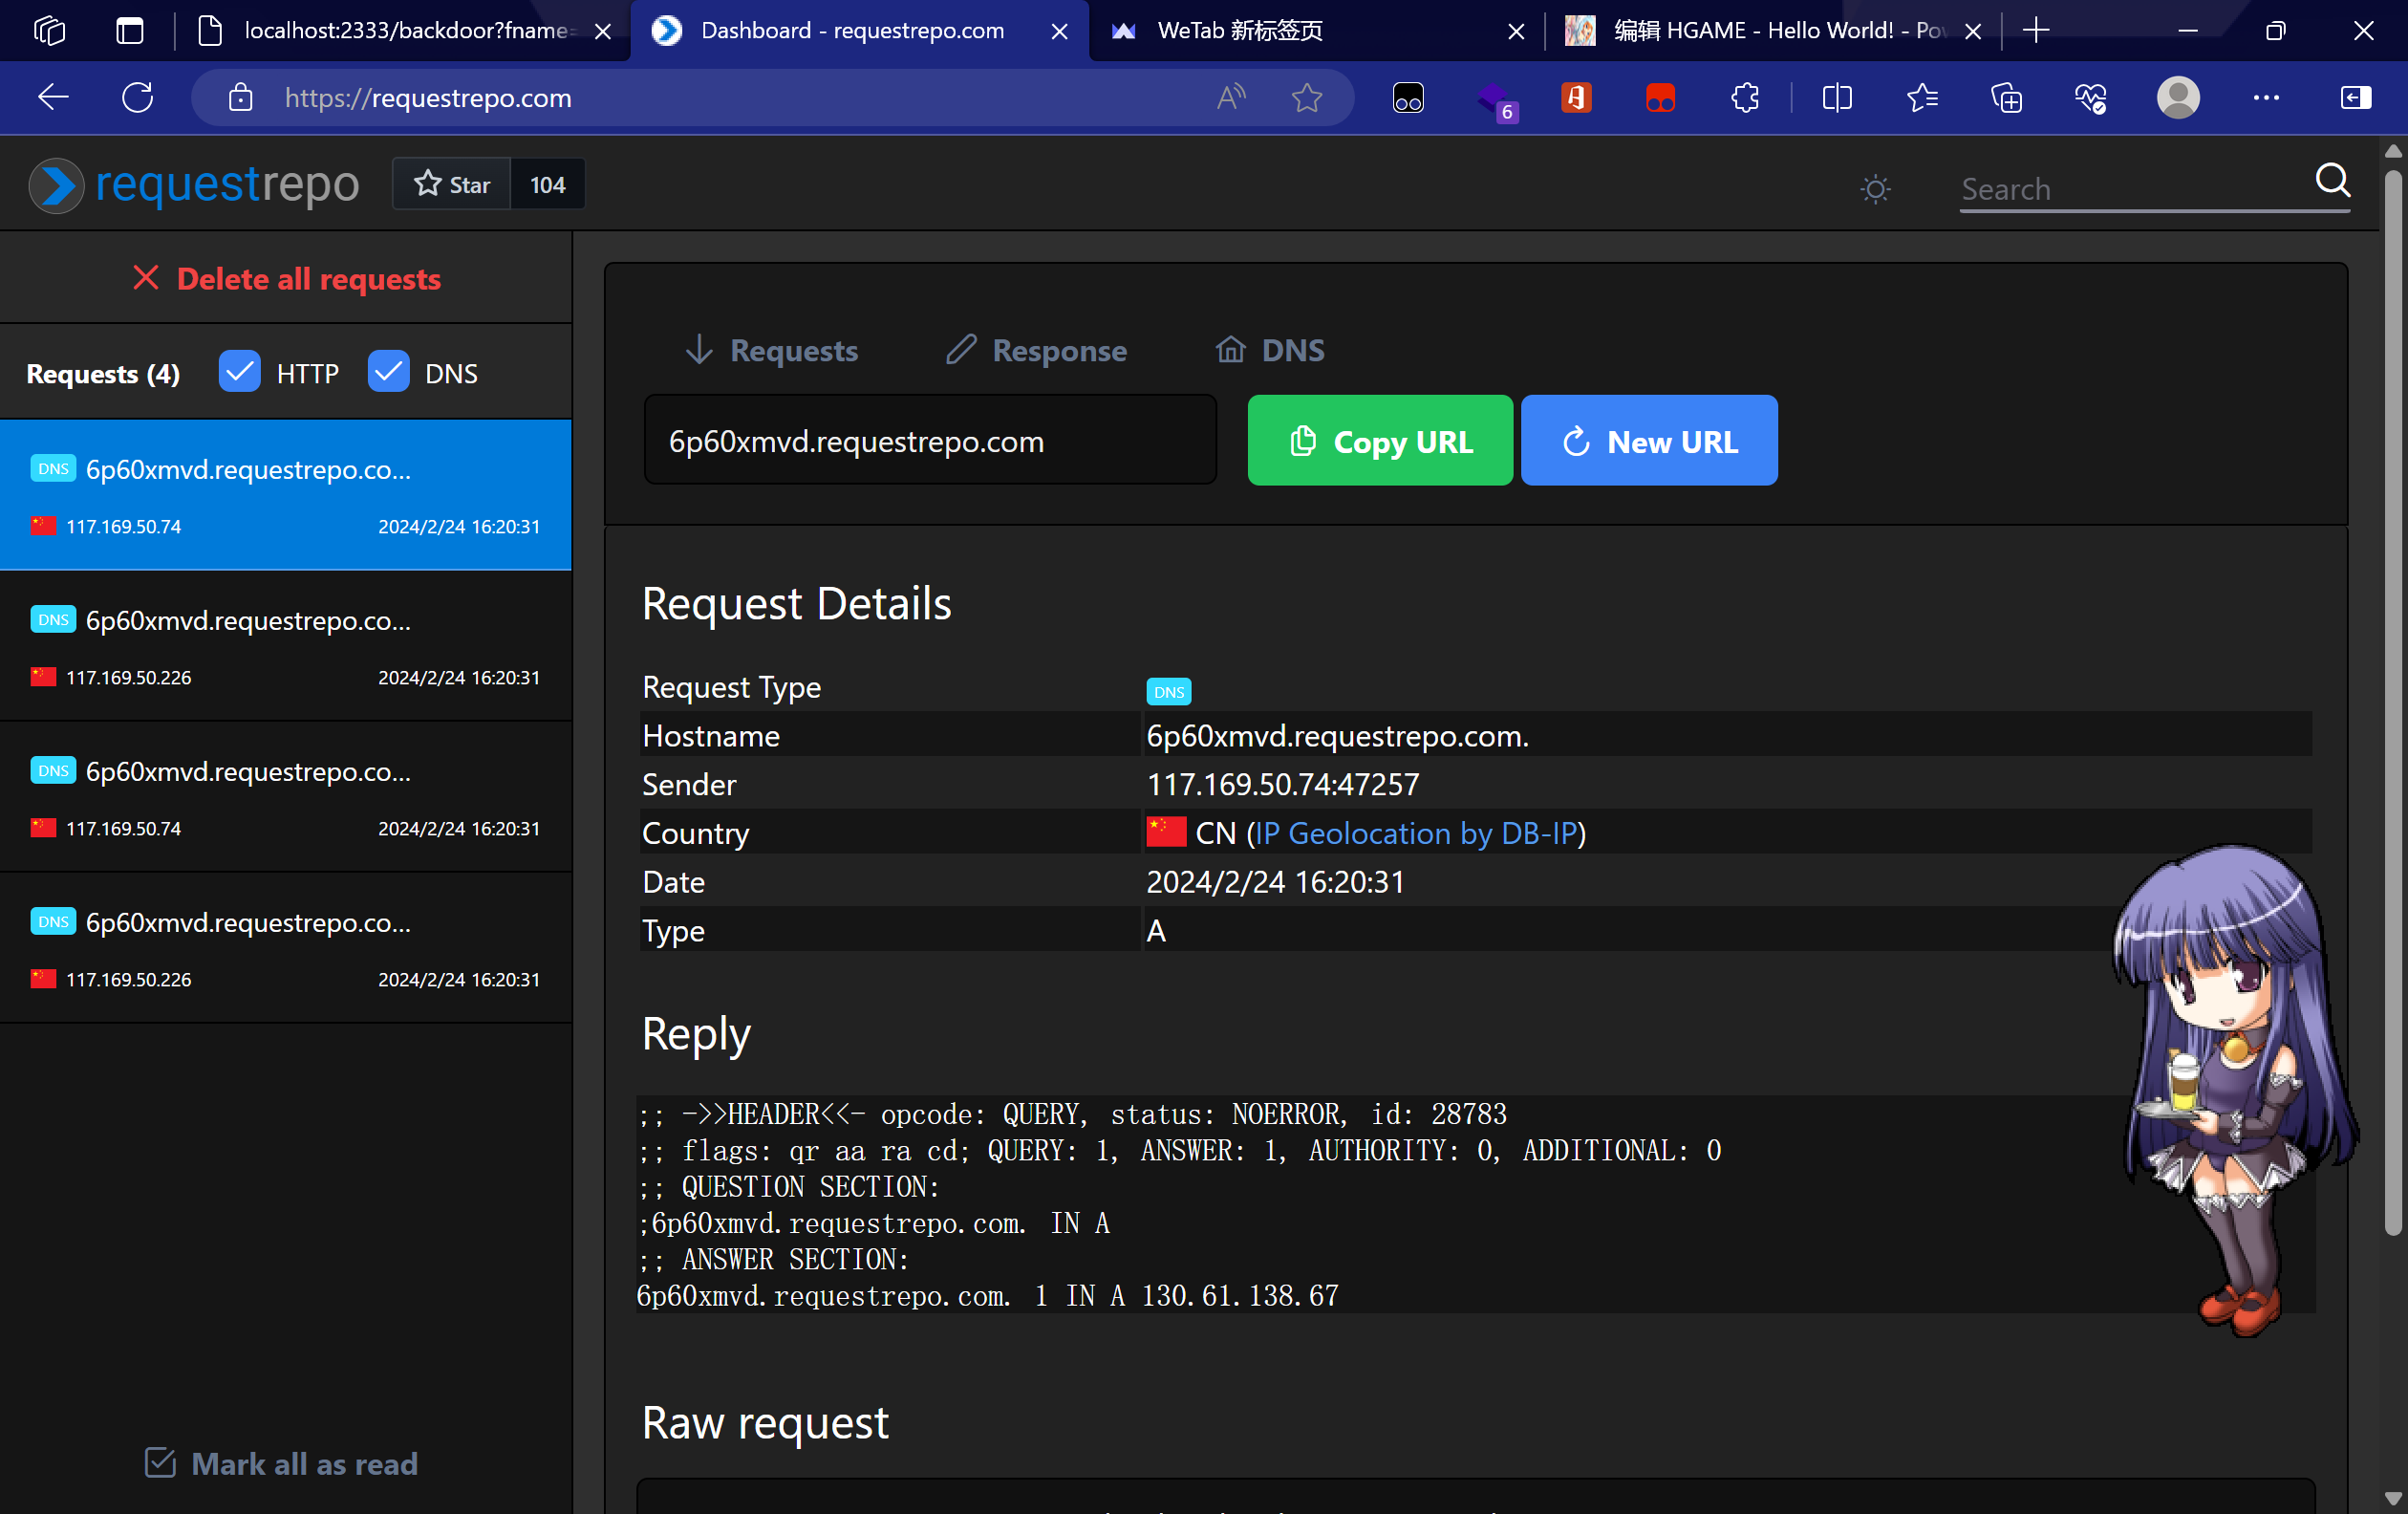The image size is (2408, 1514).
Task: Switch to the Response tab
Action: tap(1037, 350)
